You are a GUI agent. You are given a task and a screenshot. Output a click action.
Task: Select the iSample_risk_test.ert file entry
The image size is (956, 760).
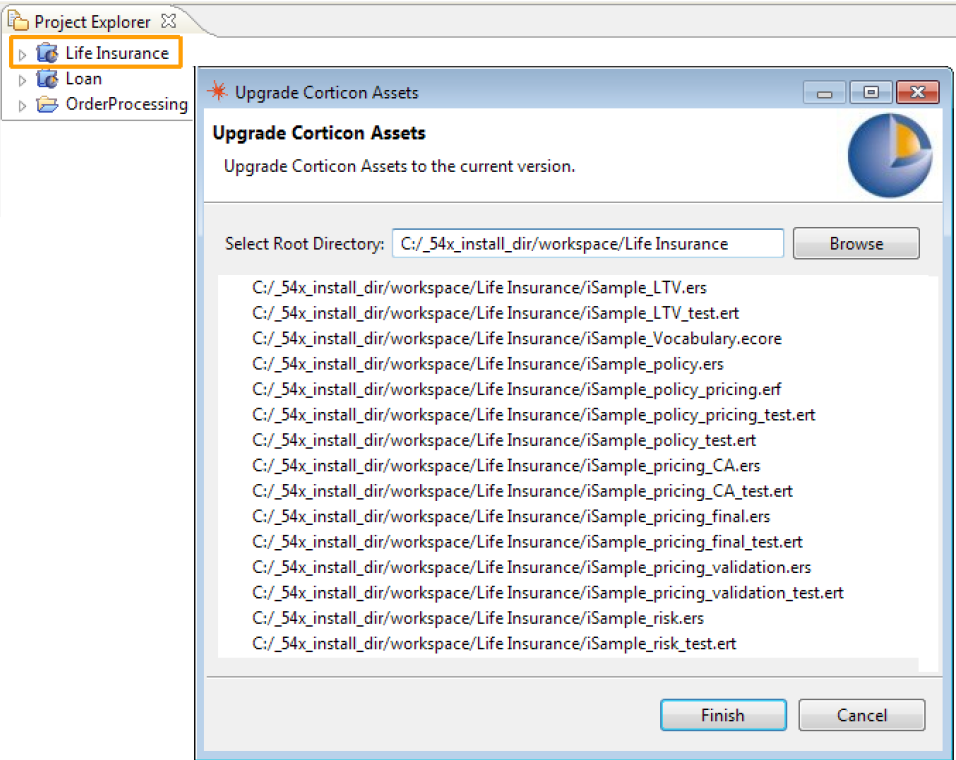(494, 644)
